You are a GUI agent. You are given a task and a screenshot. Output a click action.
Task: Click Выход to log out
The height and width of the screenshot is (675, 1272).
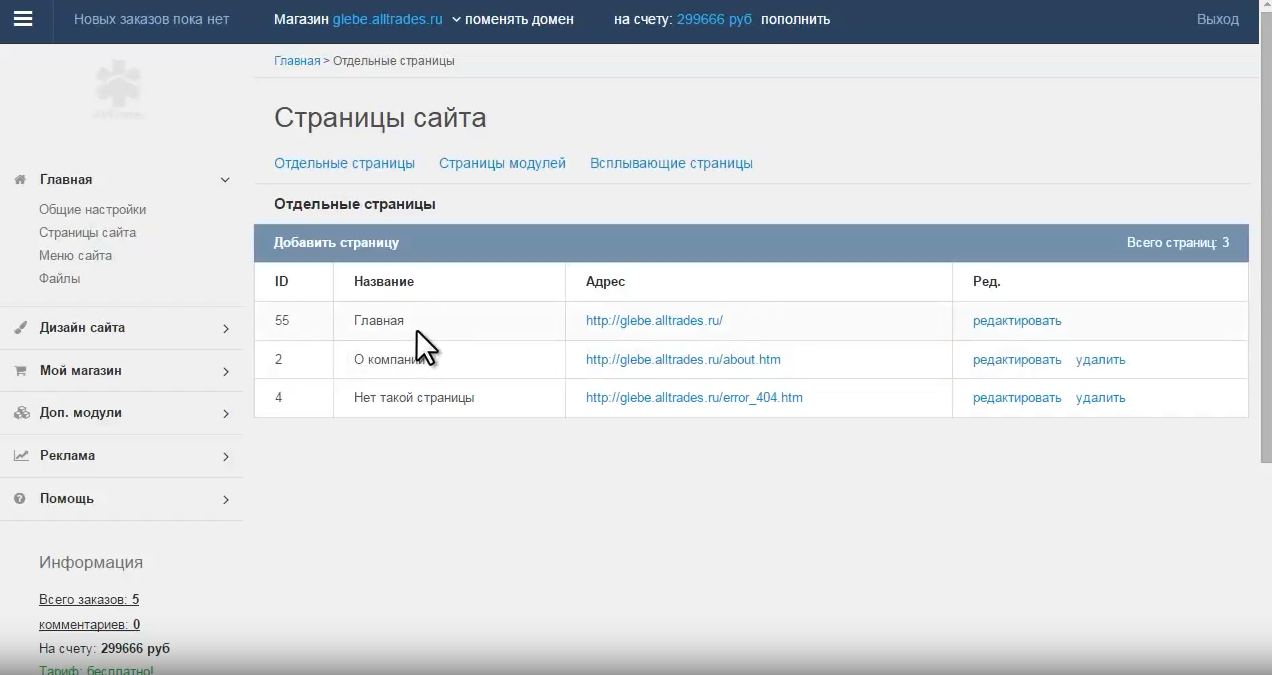pos(1217,19)
